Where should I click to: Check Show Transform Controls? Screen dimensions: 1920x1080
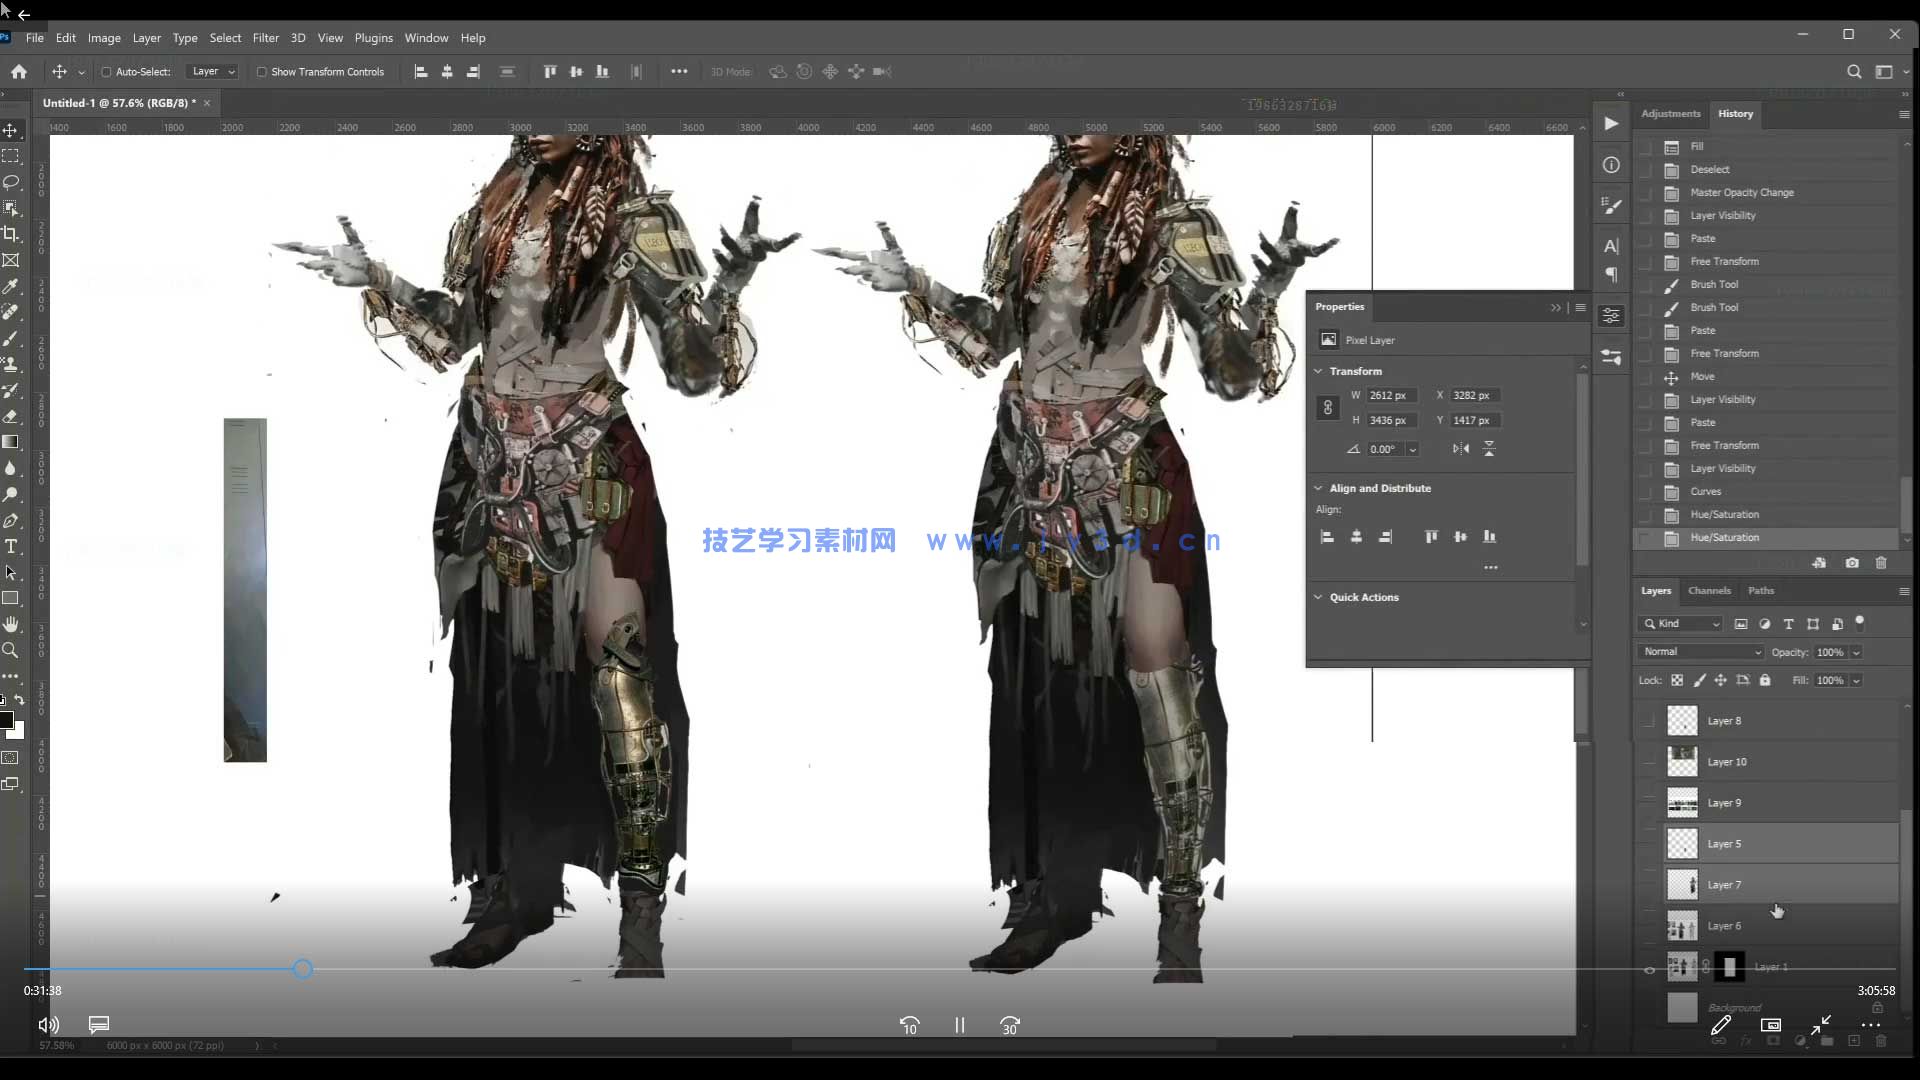262,72
